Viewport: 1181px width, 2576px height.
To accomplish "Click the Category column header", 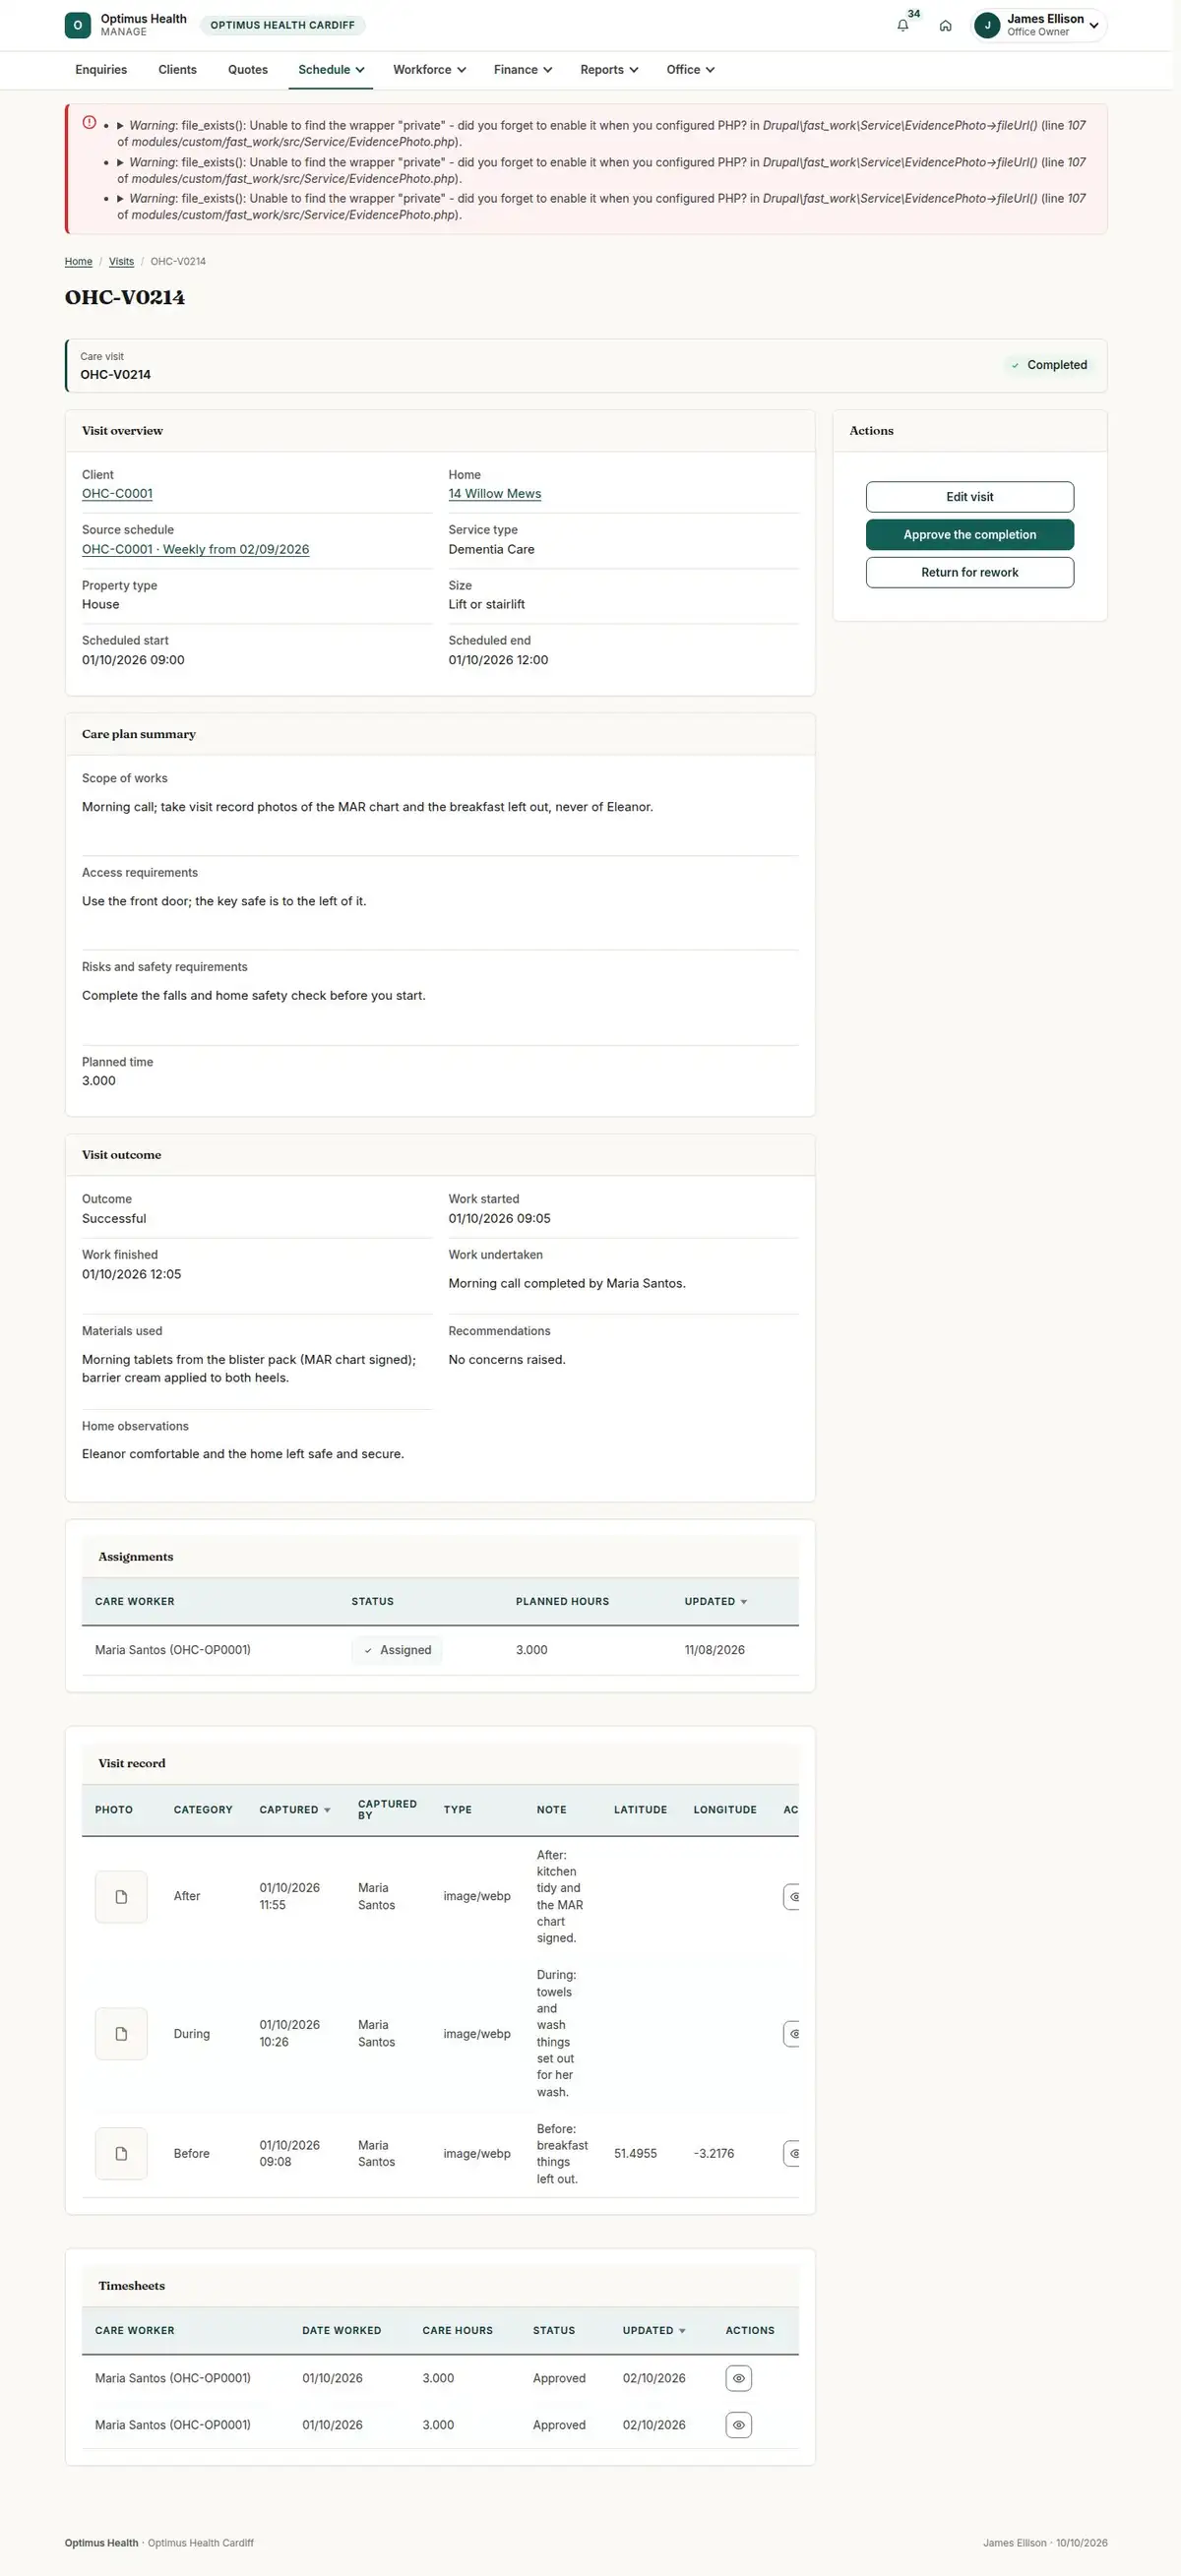I will click(x=203, y=1810).
